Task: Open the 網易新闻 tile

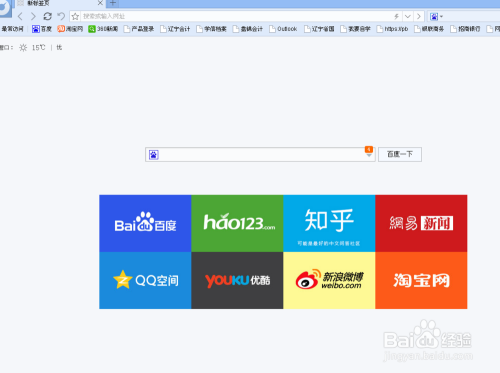Action: (x=421, y=223)
